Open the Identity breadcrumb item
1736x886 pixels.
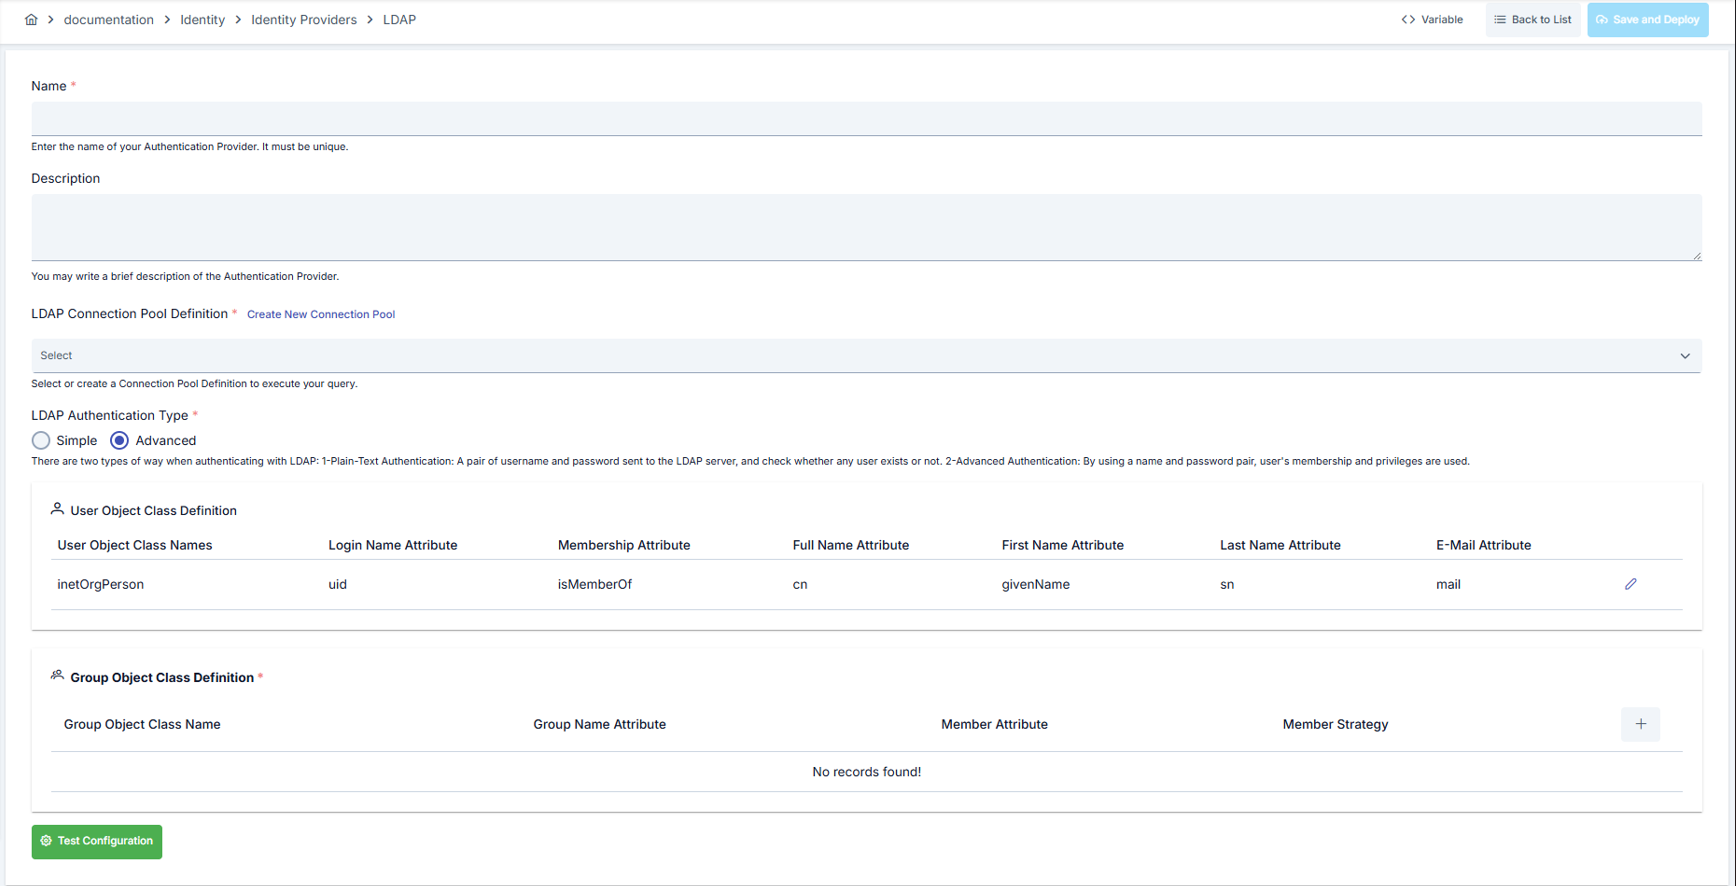[202, 19]
